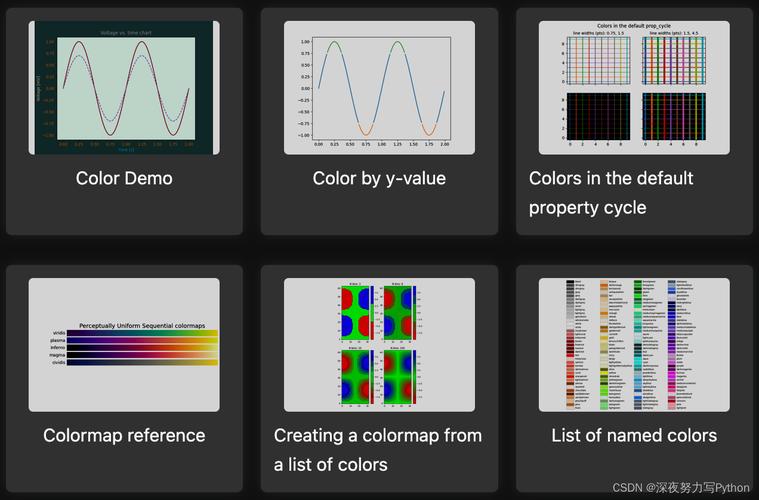
Task: Open the Color Demo chart thumbnail
Action: 124,88
